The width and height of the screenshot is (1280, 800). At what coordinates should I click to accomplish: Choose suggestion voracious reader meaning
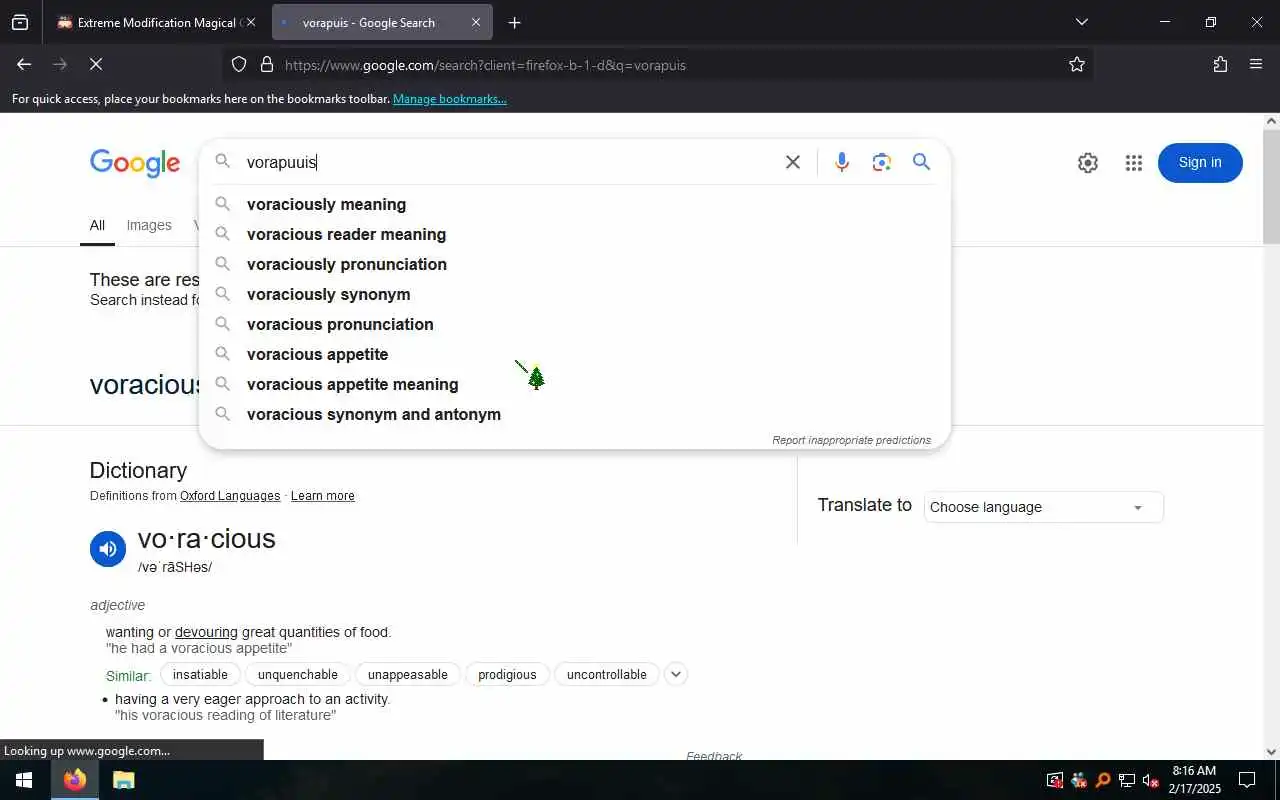(575, 234)
